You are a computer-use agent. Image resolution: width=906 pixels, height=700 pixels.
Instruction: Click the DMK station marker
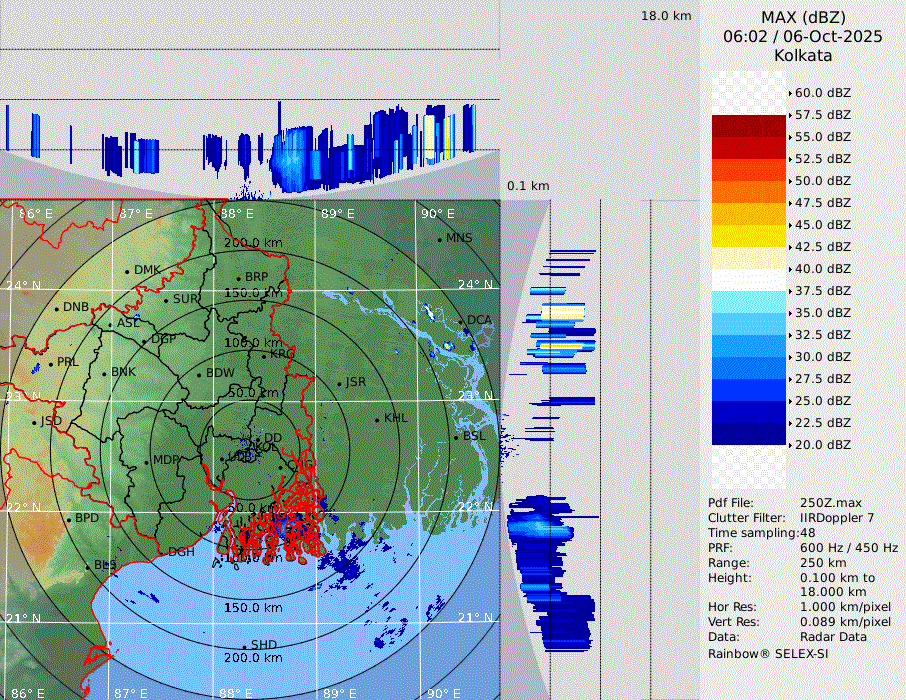pyautogui.click(x=127, y=271)
